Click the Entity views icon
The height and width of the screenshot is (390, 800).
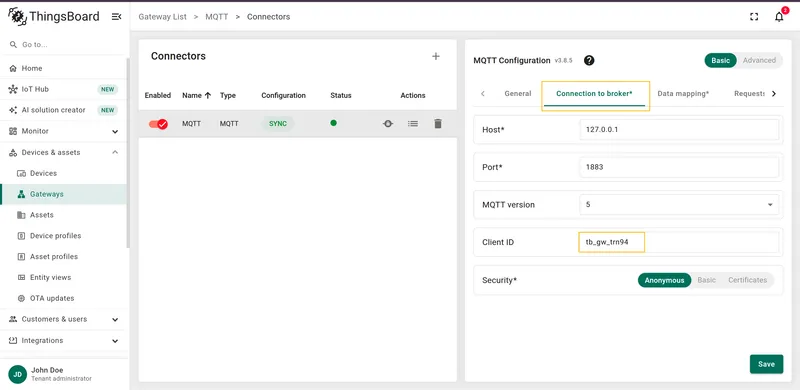coord(21,278)
